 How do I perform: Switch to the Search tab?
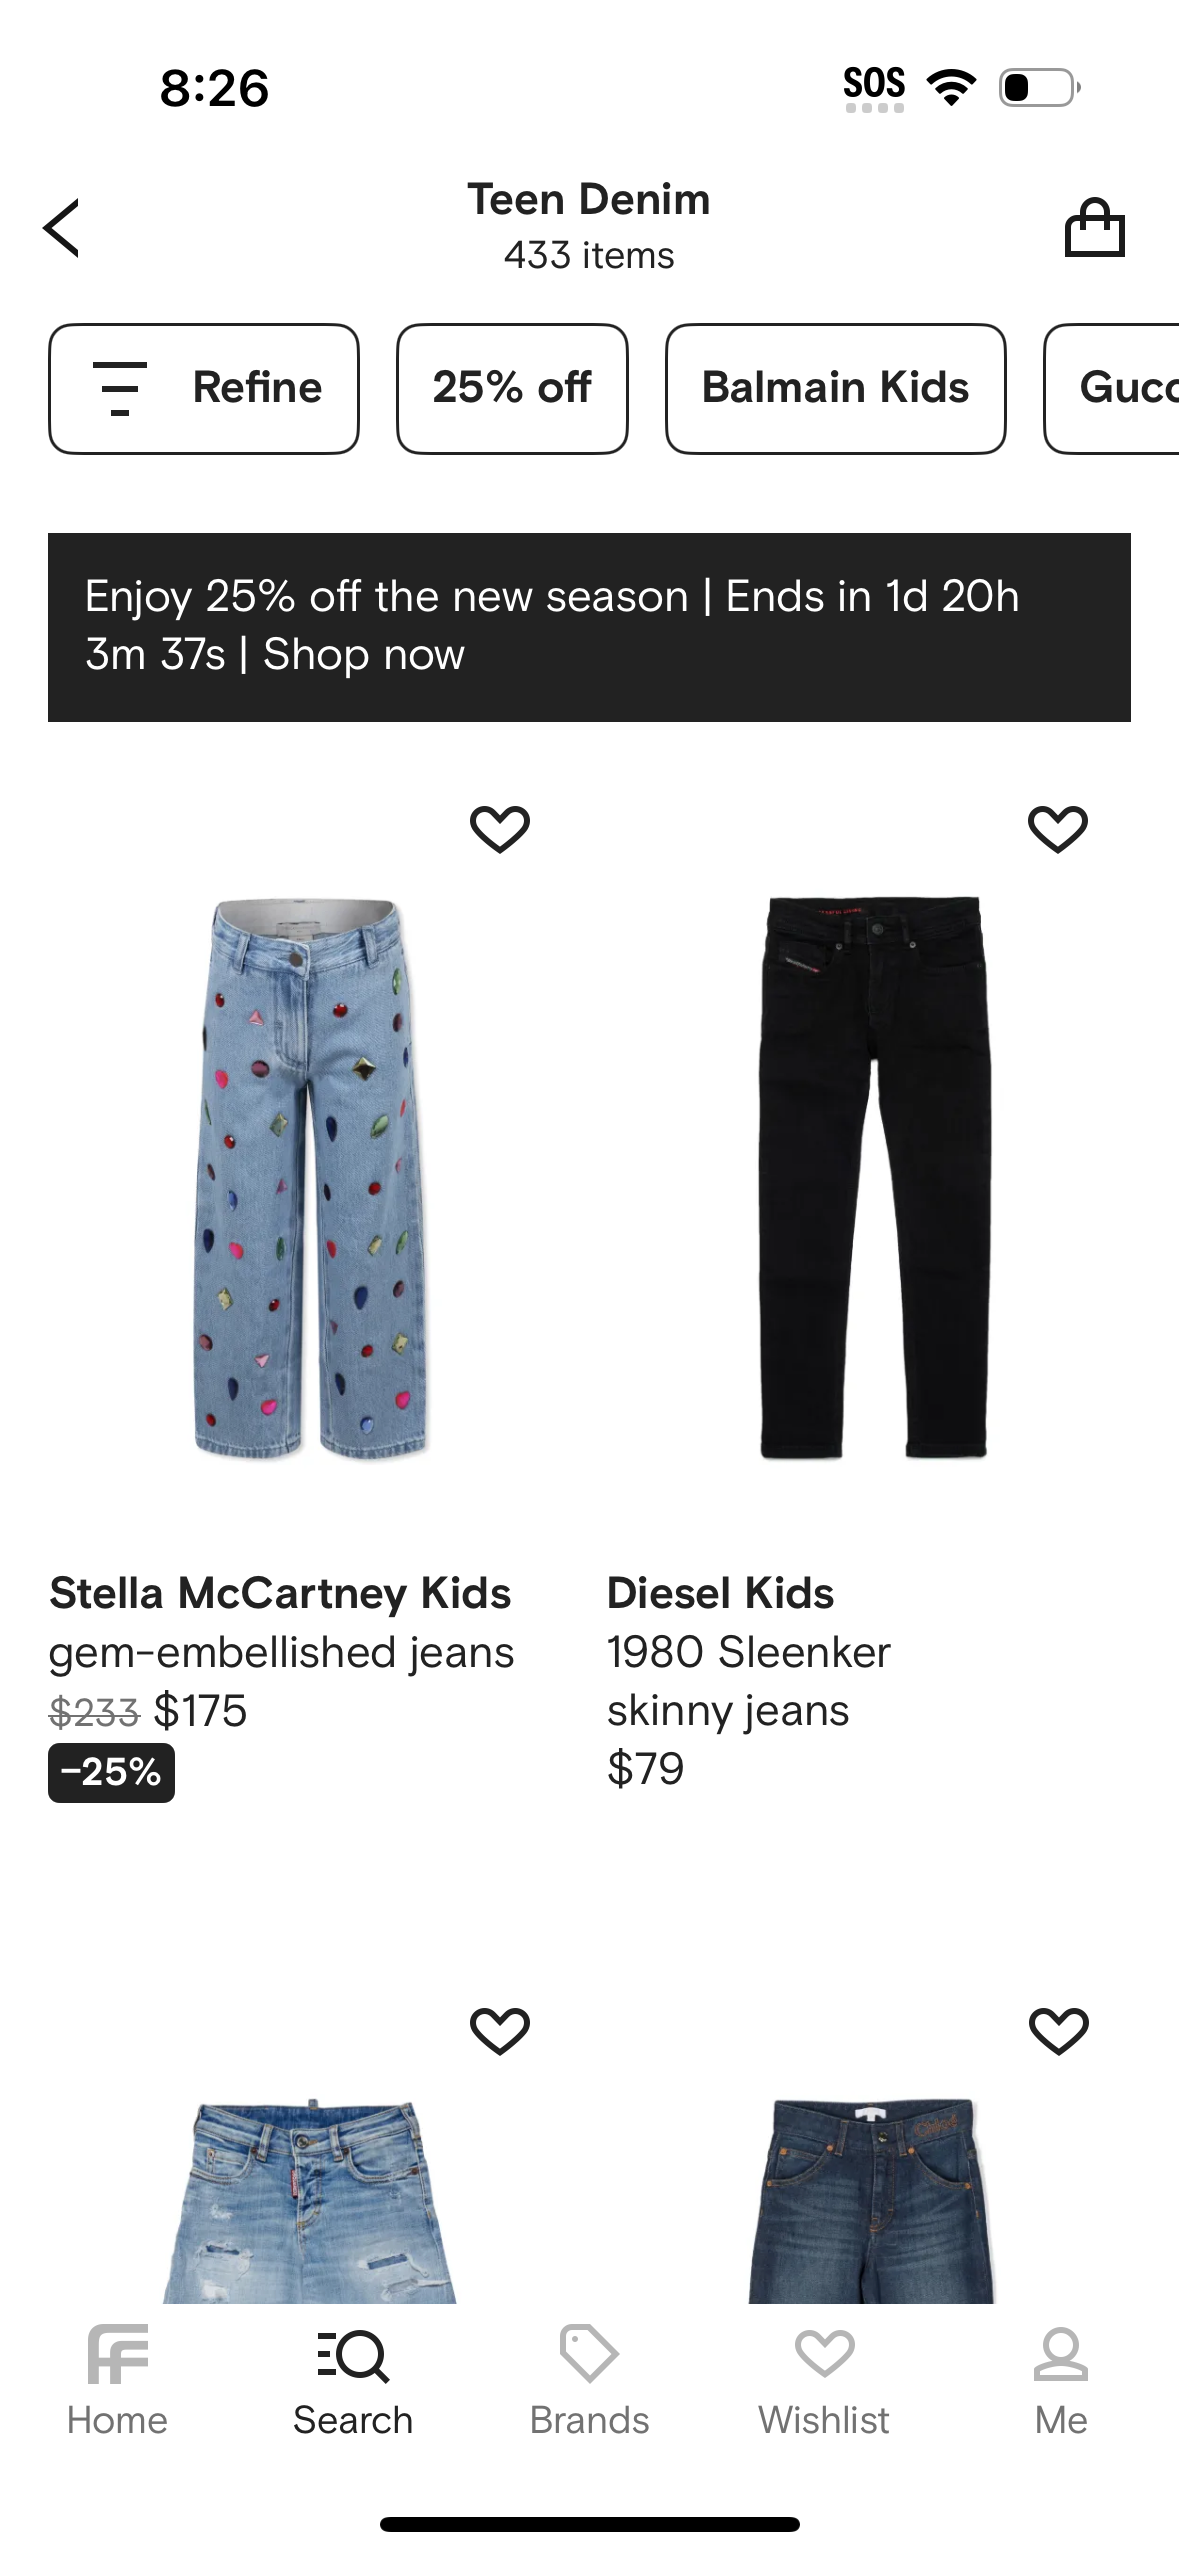pyautogui.click(x=353, y=2380)
